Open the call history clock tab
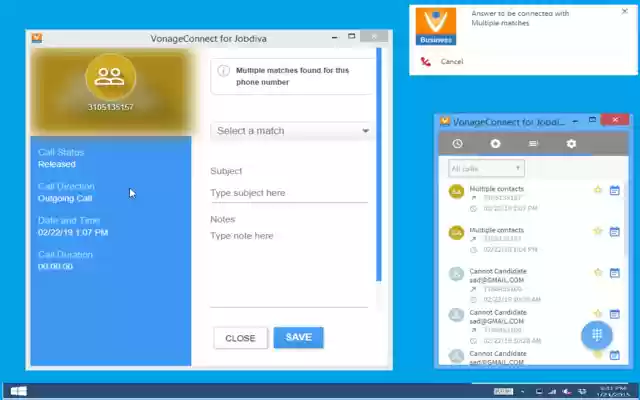This screenshot has height=400, width=640. click(x=457, y=144)
